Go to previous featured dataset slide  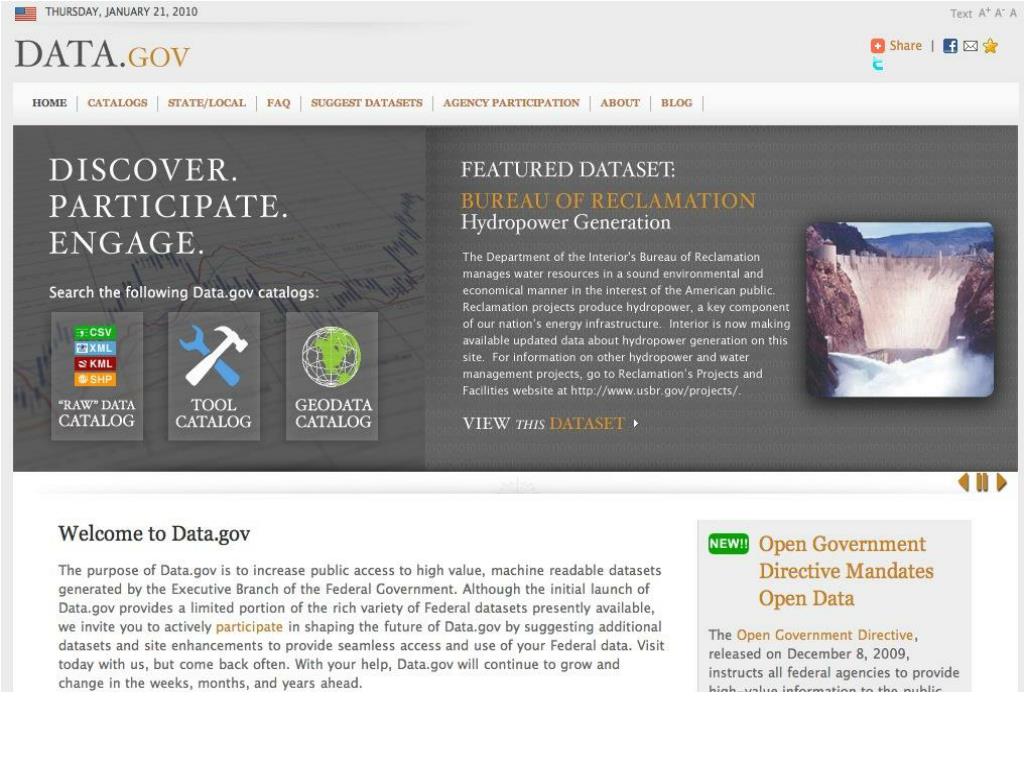pos(963,483)
